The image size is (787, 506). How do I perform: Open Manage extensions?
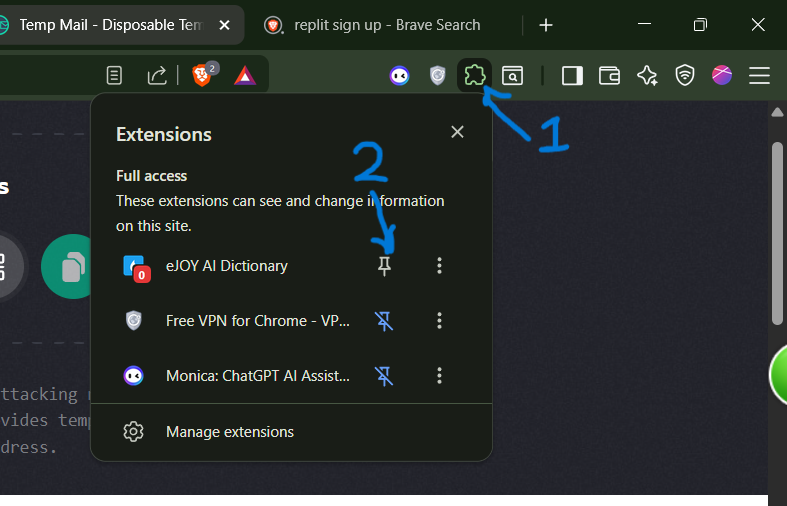292,432
